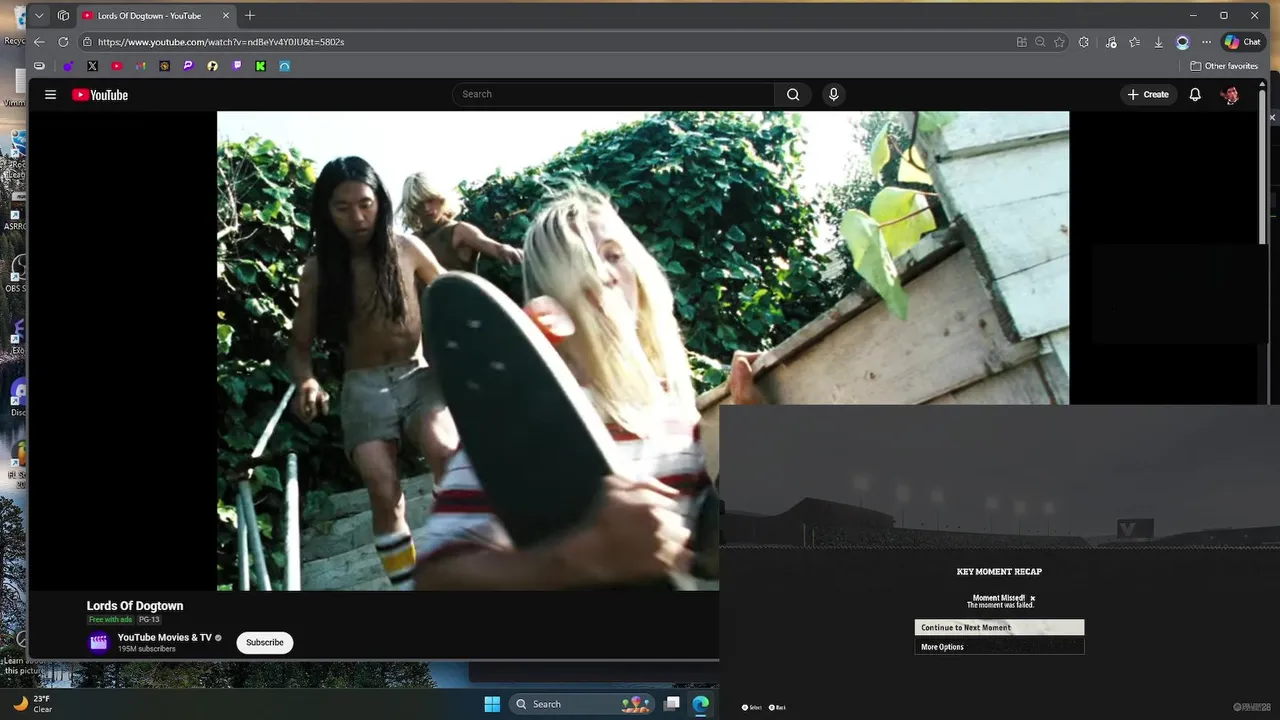Open Edge workspaces icon

tap(63, 16)
